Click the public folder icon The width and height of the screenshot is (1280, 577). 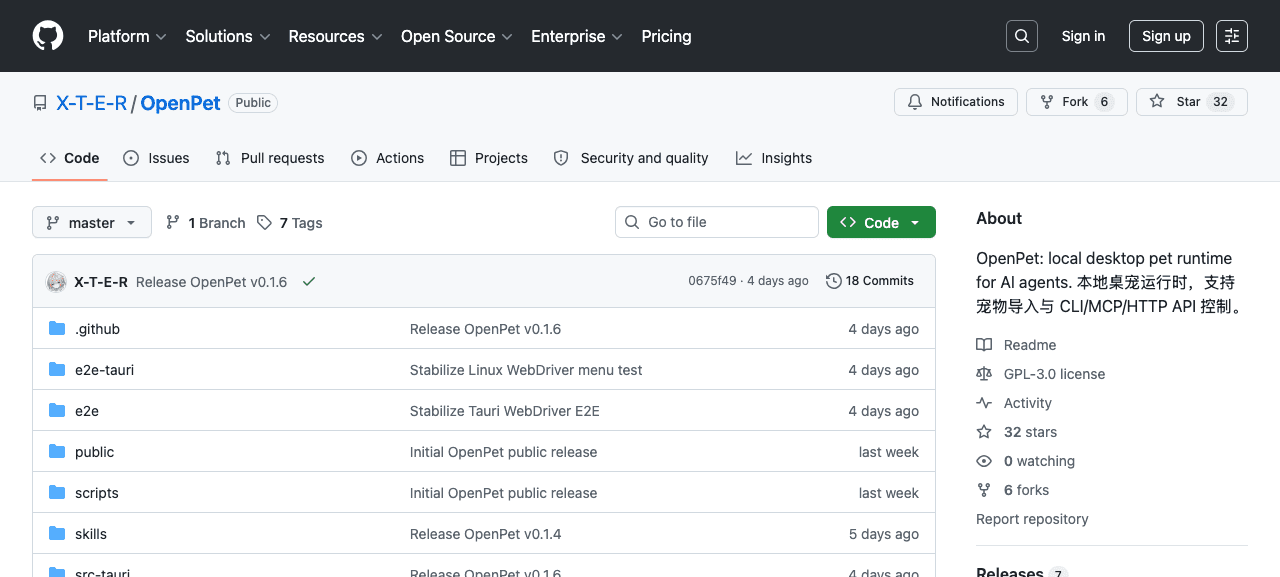click(57, 452)
